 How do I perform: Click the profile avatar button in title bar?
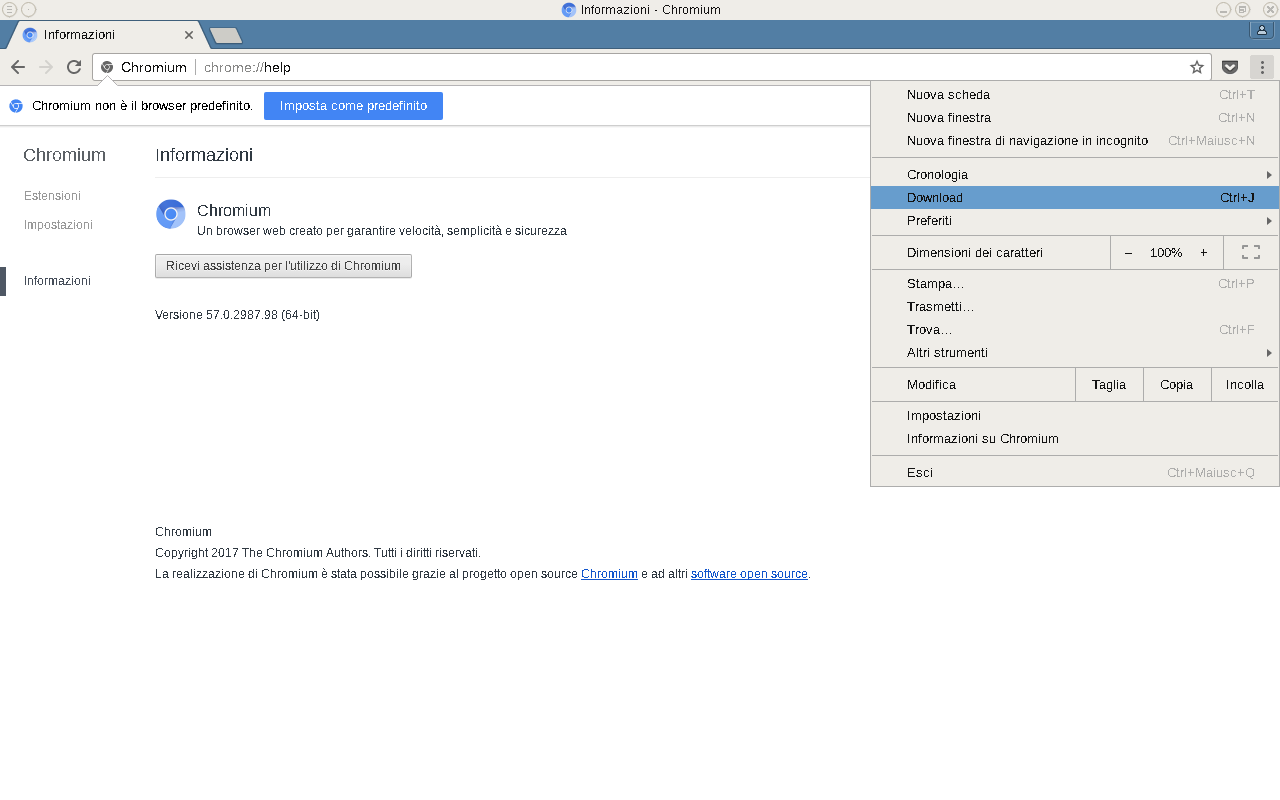[x=1262, y=30]
